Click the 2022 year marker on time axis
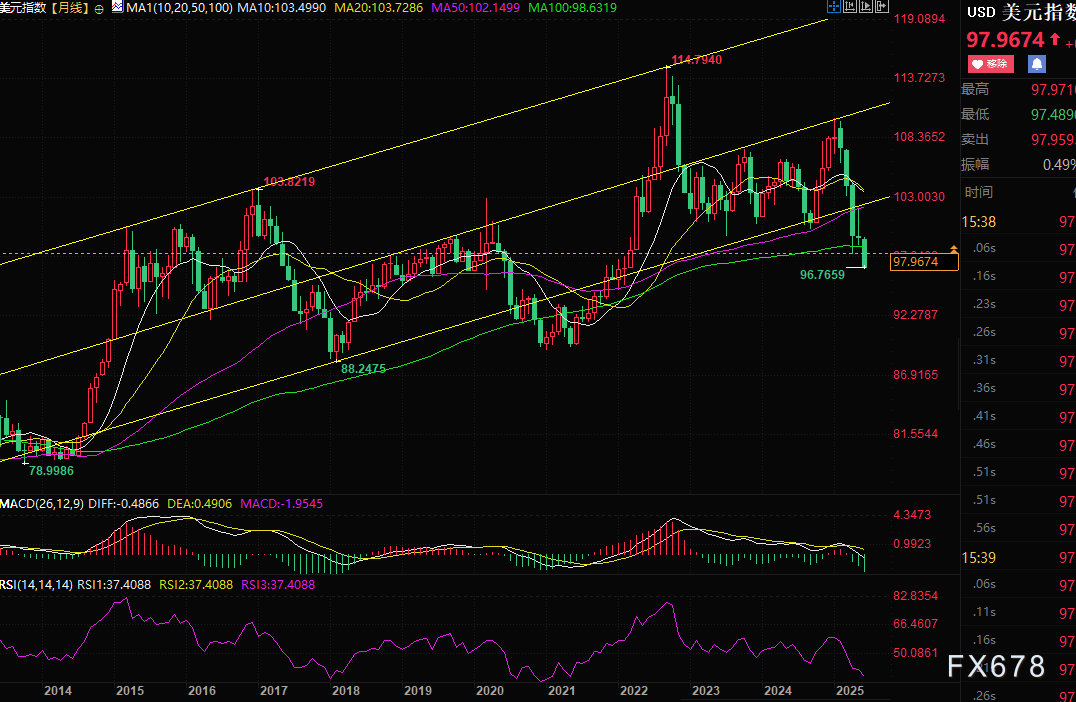Image resolution: width=1076 pixels, height=702 pixels. (633, 690)
